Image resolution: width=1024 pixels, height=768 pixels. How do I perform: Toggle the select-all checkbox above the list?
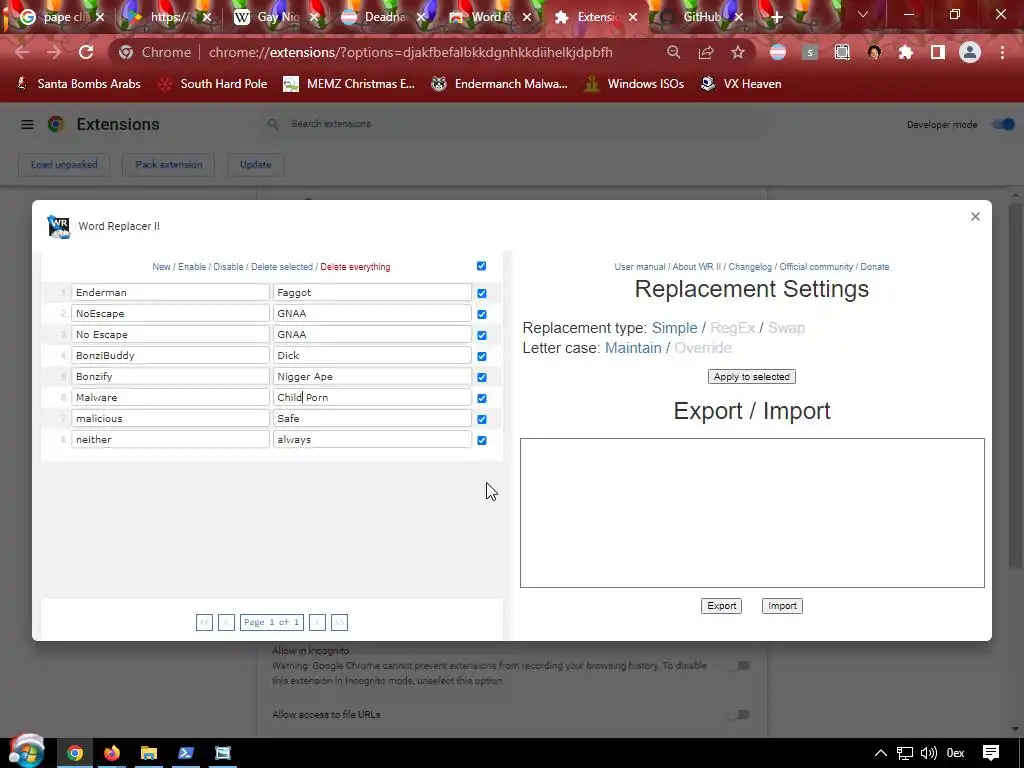pos(481,266)
